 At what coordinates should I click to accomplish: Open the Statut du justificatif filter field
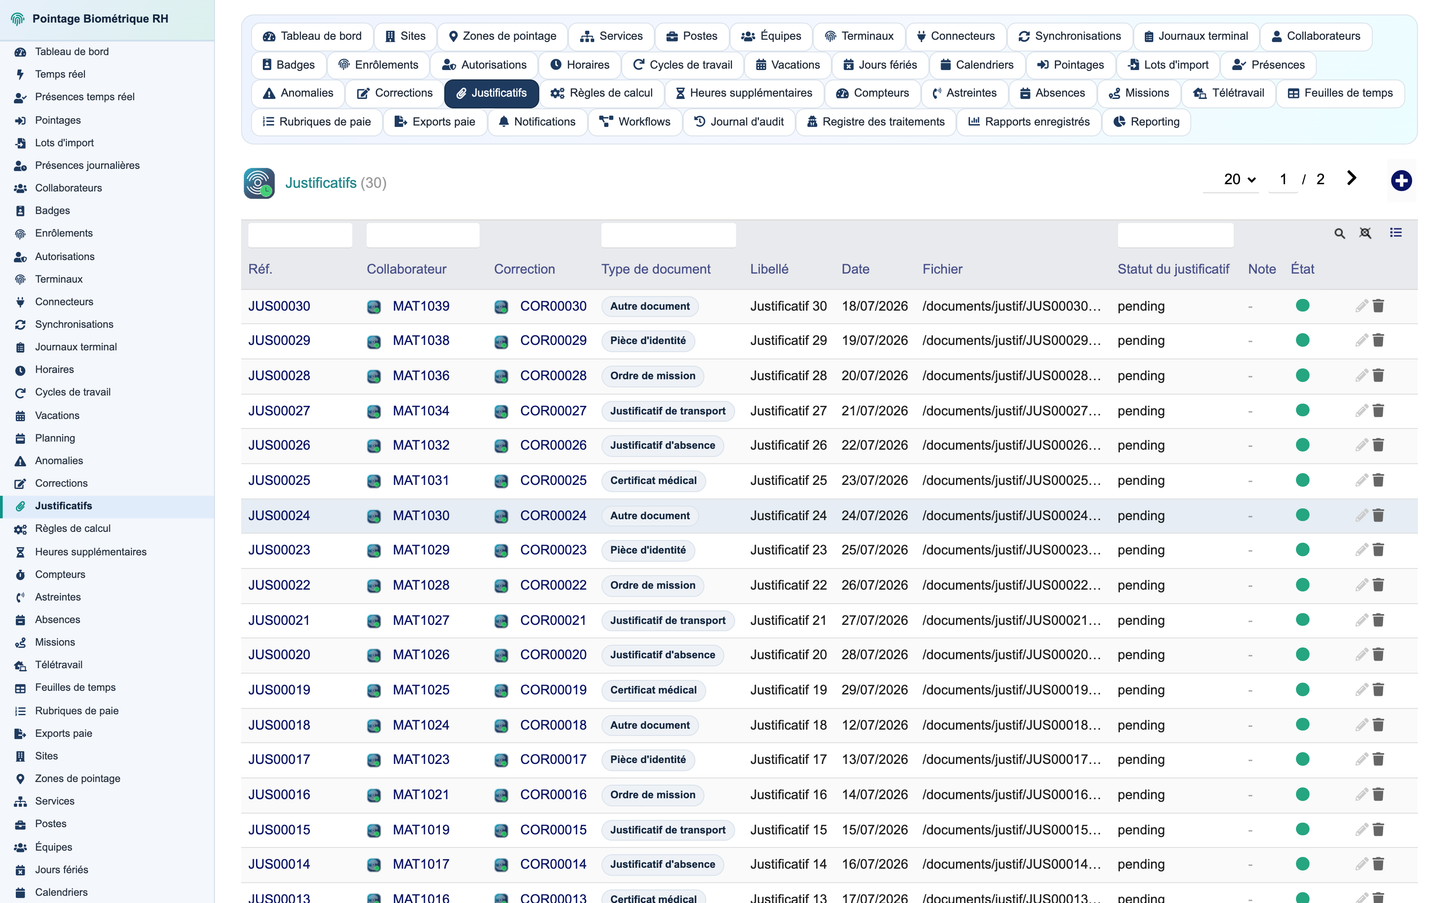click(x=1175, y=235)
